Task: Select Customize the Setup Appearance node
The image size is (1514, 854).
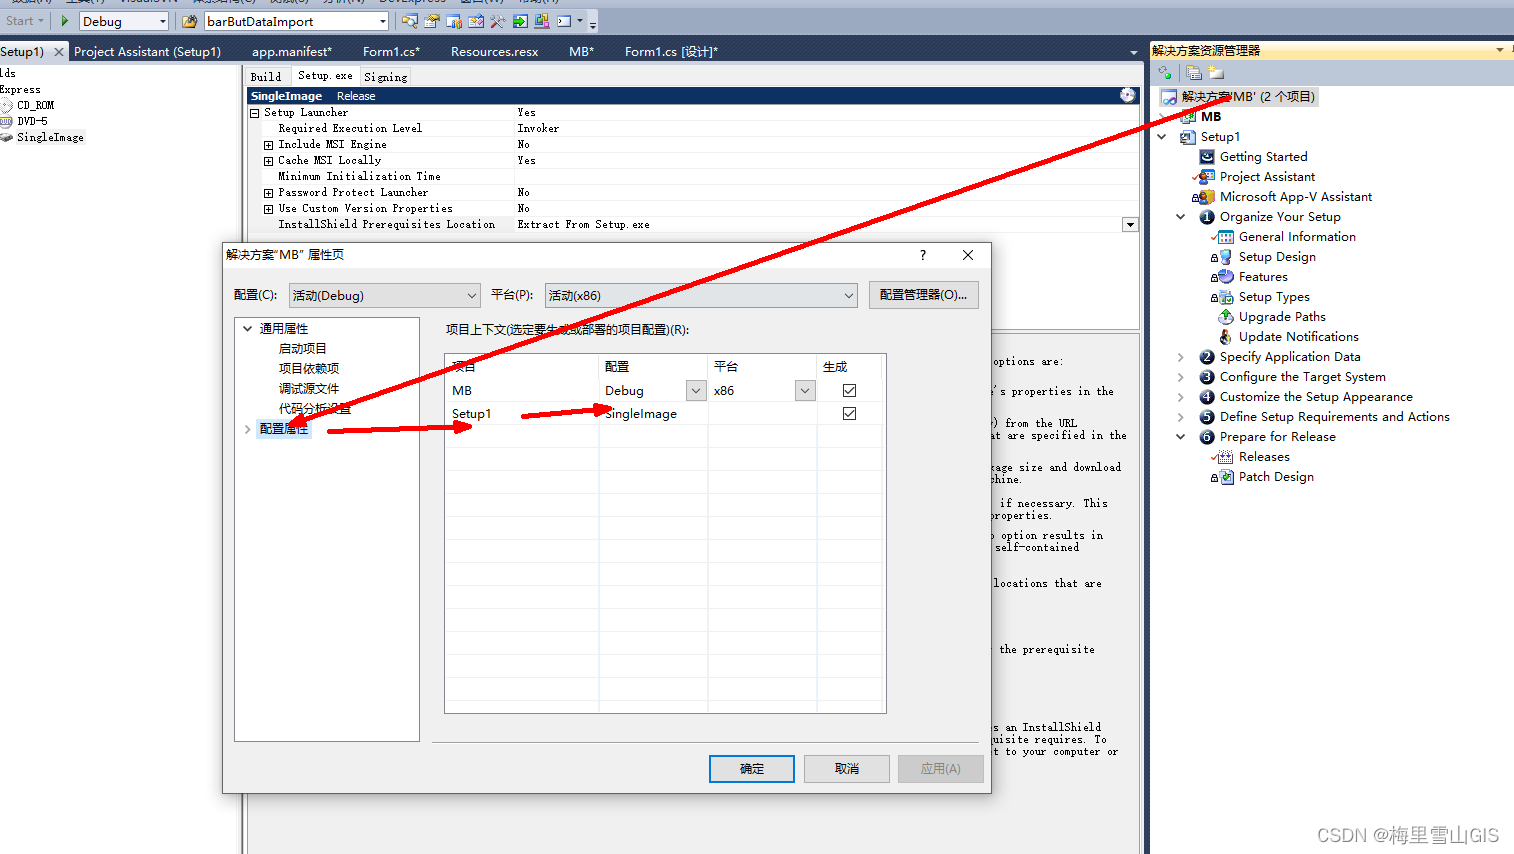Action: pyautogui.click(x=1316, y=397)
